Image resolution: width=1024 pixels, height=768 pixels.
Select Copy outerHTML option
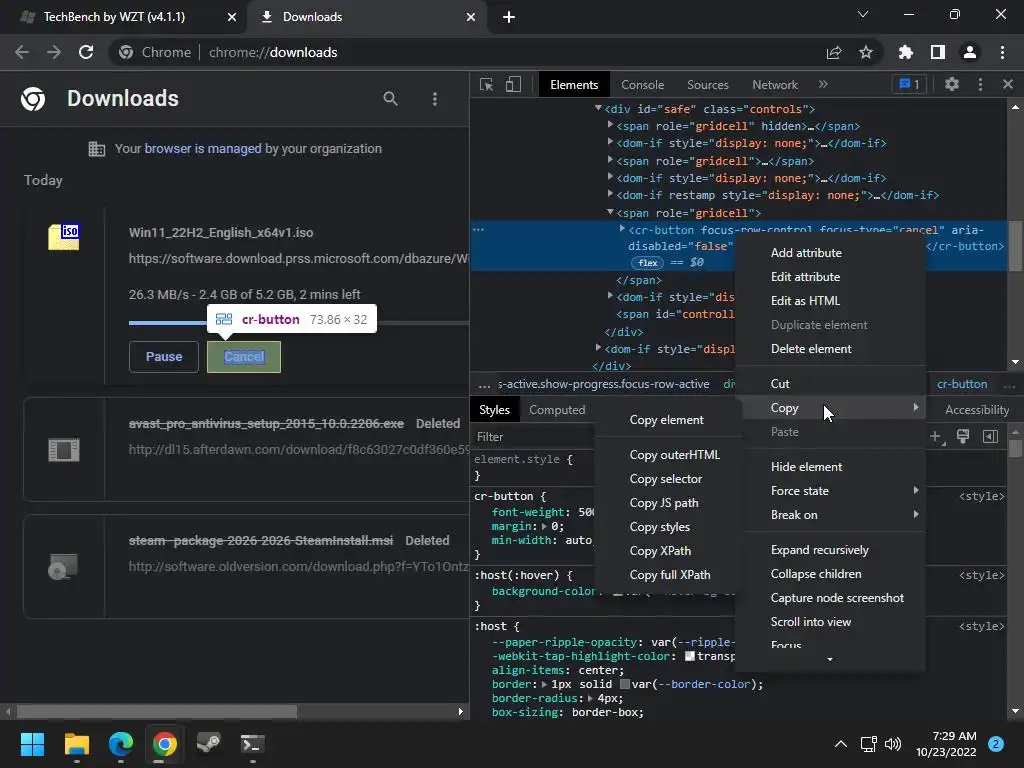[x=674, y=455]
